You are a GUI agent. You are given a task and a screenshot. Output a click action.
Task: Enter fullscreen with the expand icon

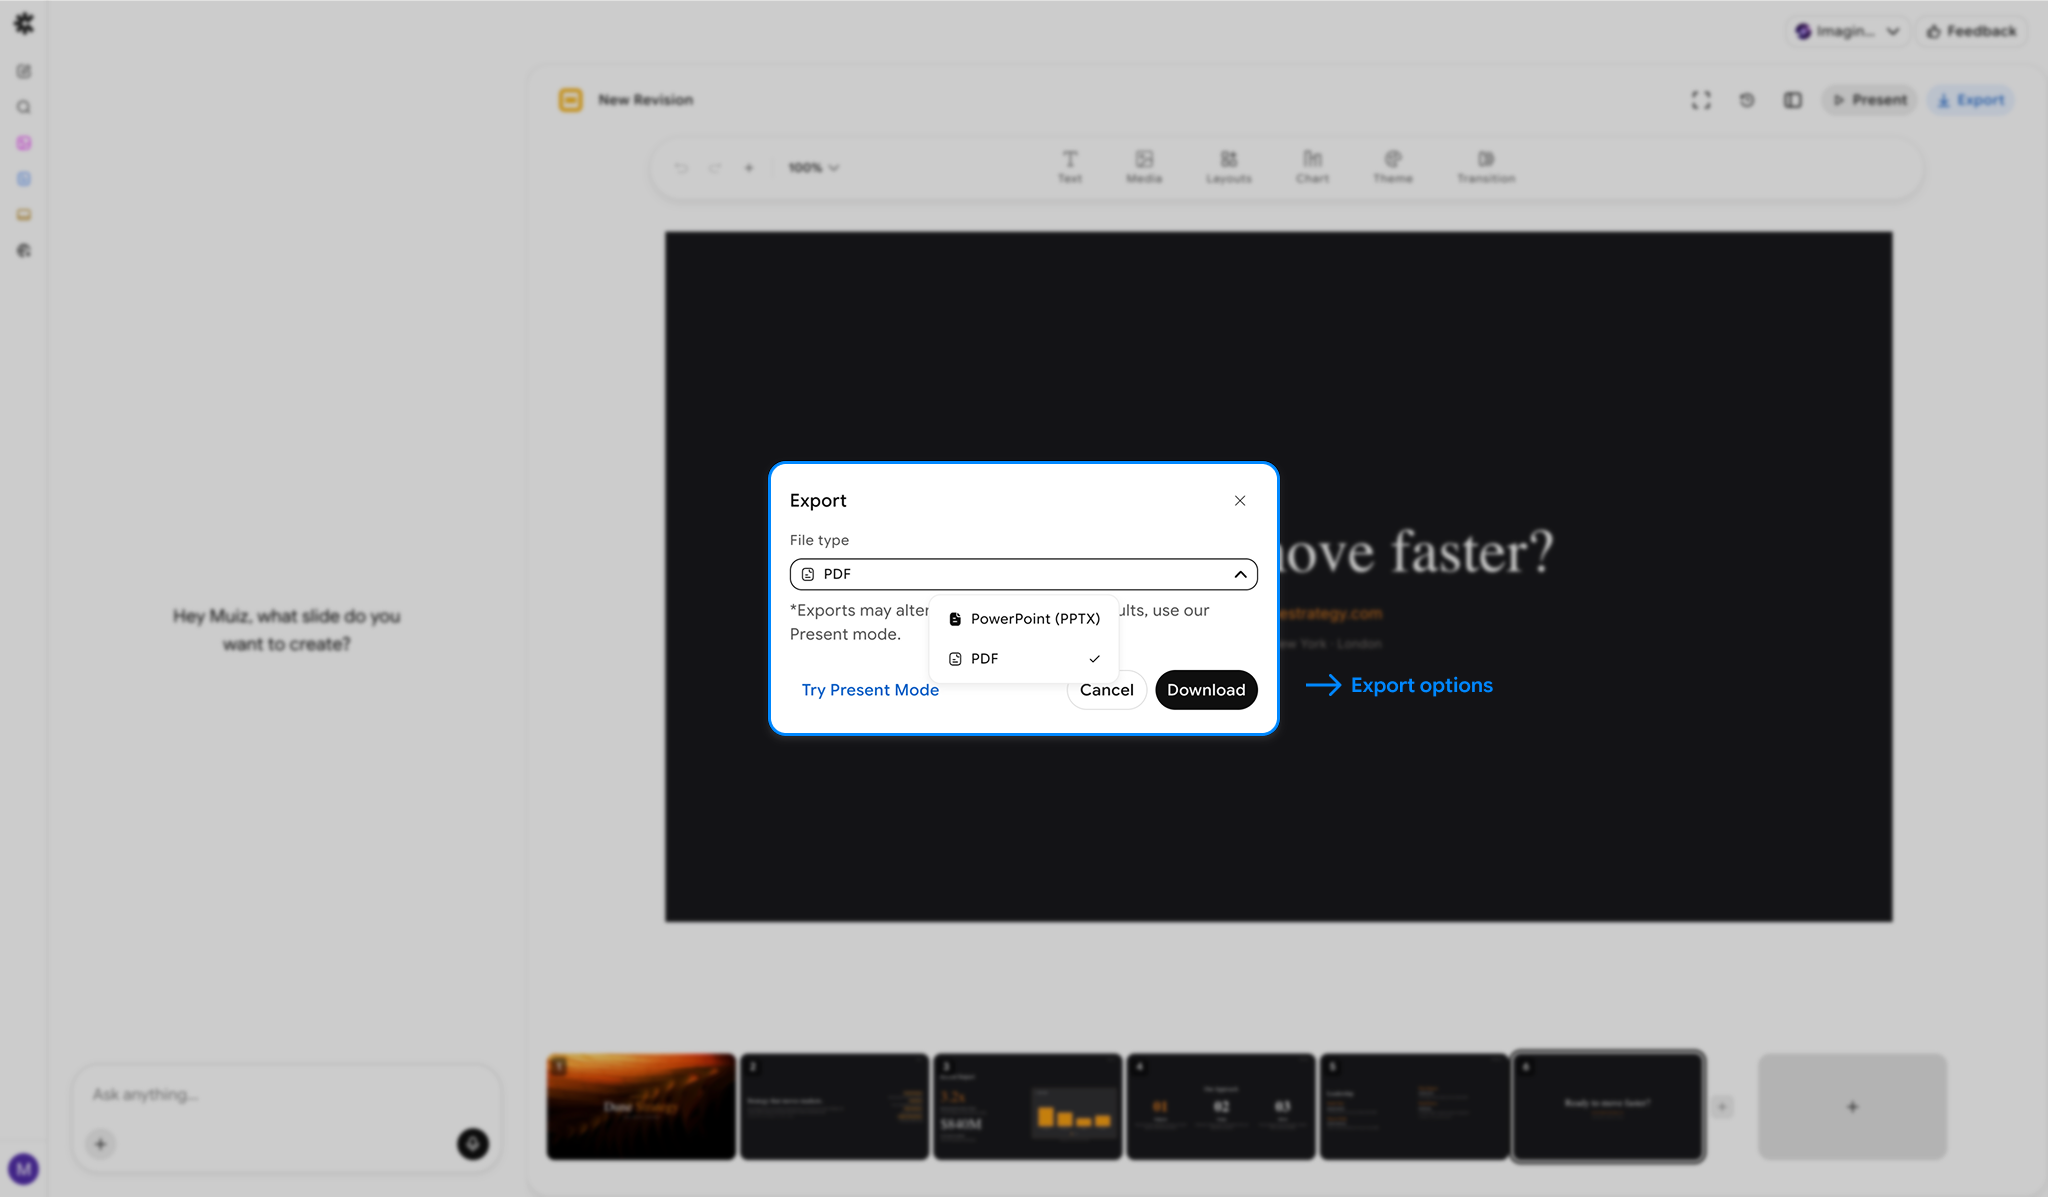(1701, 100)
